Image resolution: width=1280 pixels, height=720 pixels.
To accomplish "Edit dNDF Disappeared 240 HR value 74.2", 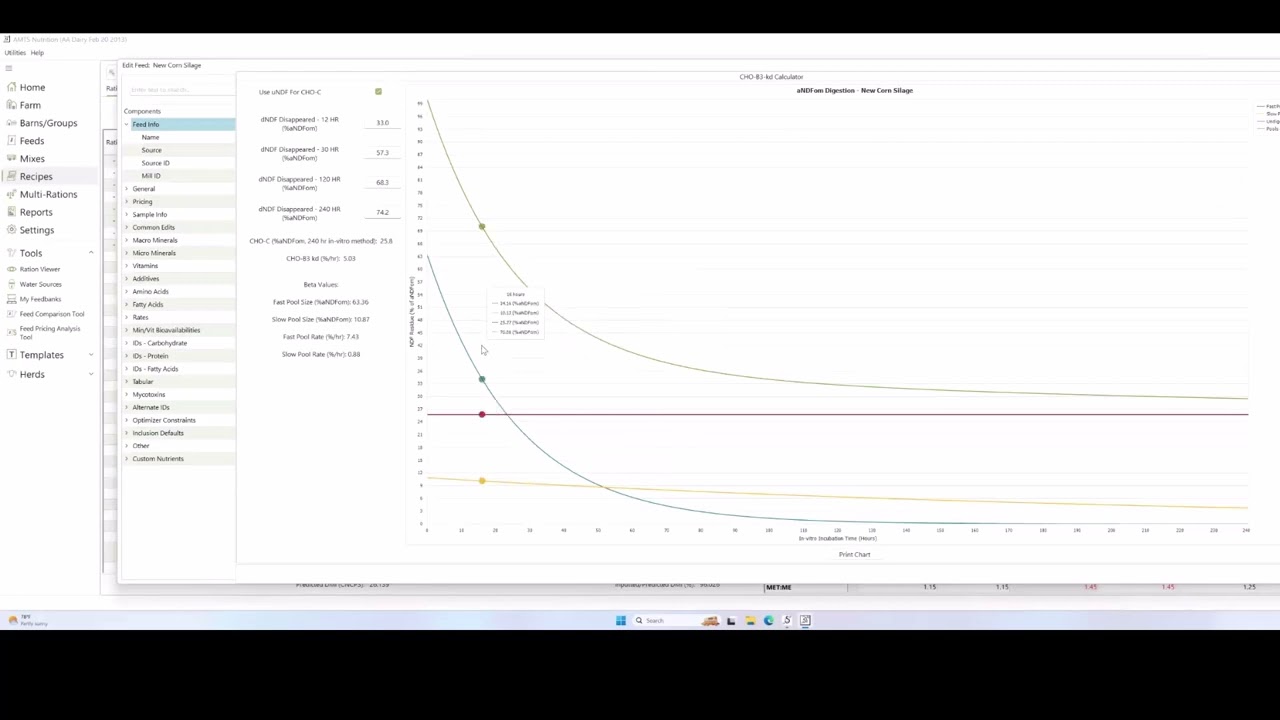I will tap(382, 213).
